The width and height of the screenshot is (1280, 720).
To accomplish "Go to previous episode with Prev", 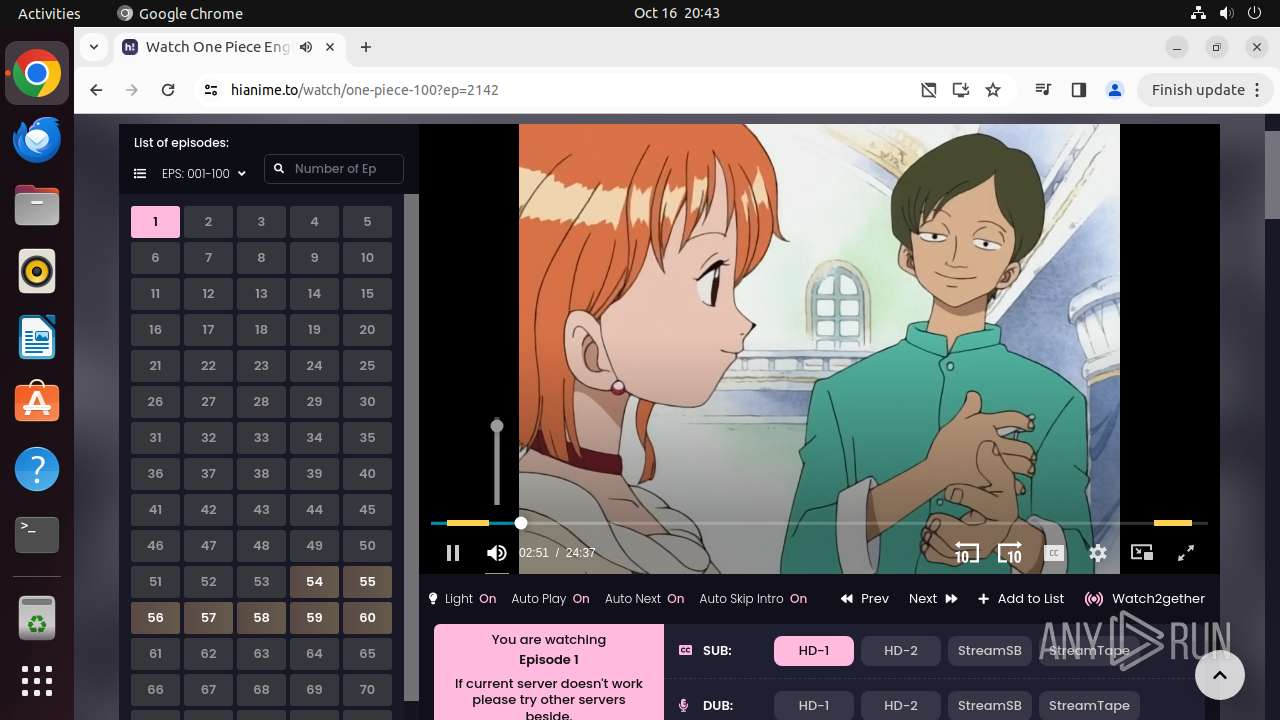I will (x=865, y=599).
